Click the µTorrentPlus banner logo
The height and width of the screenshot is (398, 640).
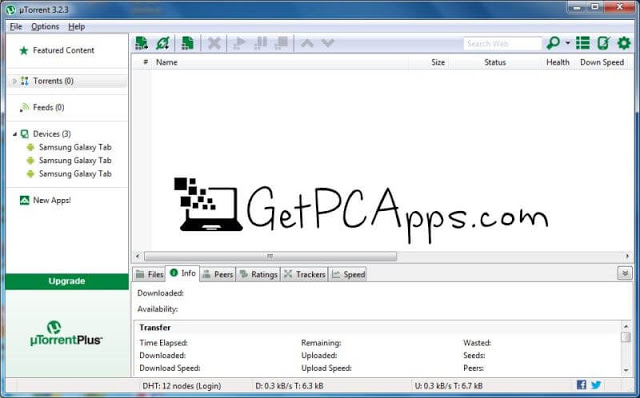pyautogui.click(x=66, y=334)
